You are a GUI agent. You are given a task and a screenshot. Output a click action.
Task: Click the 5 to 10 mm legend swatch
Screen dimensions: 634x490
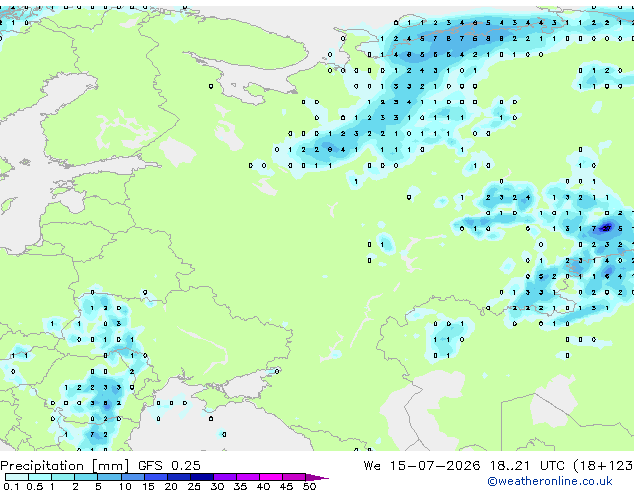point(109,477)
